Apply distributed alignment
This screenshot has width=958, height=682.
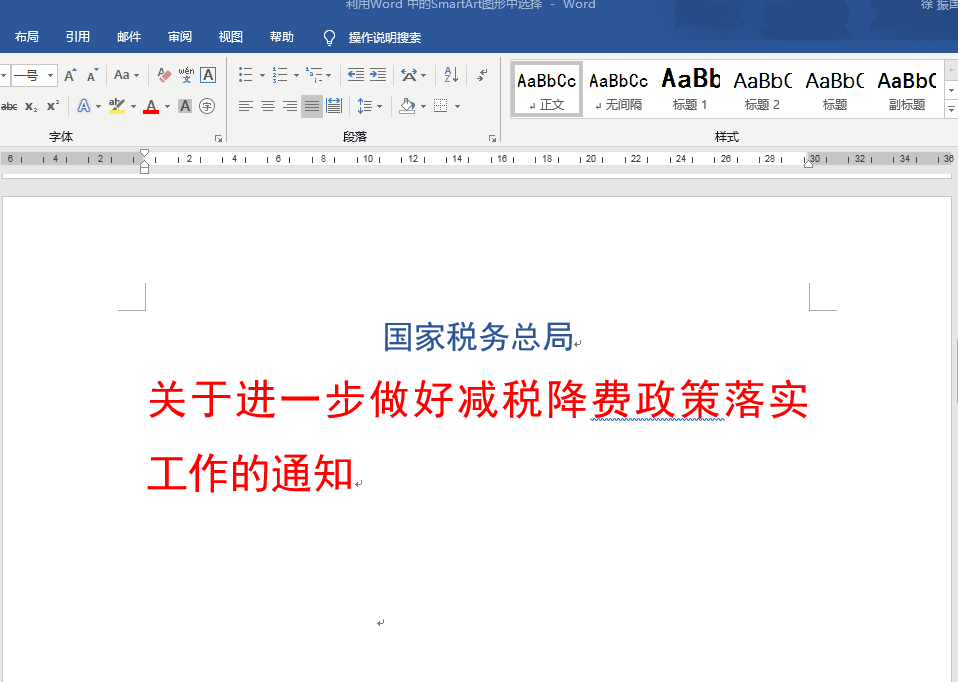point(334,106)
